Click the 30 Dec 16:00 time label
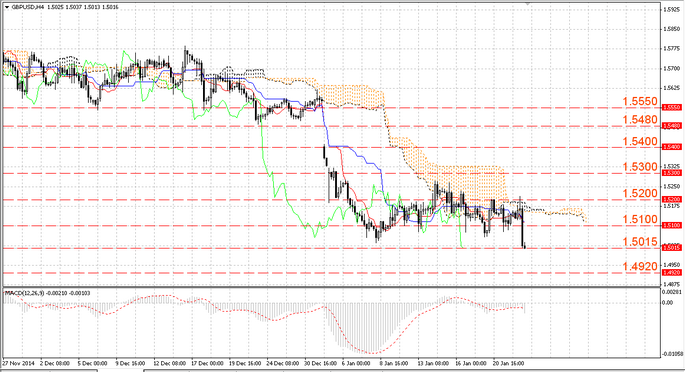Viewport: 685px width, 372px height. (320, 363)
